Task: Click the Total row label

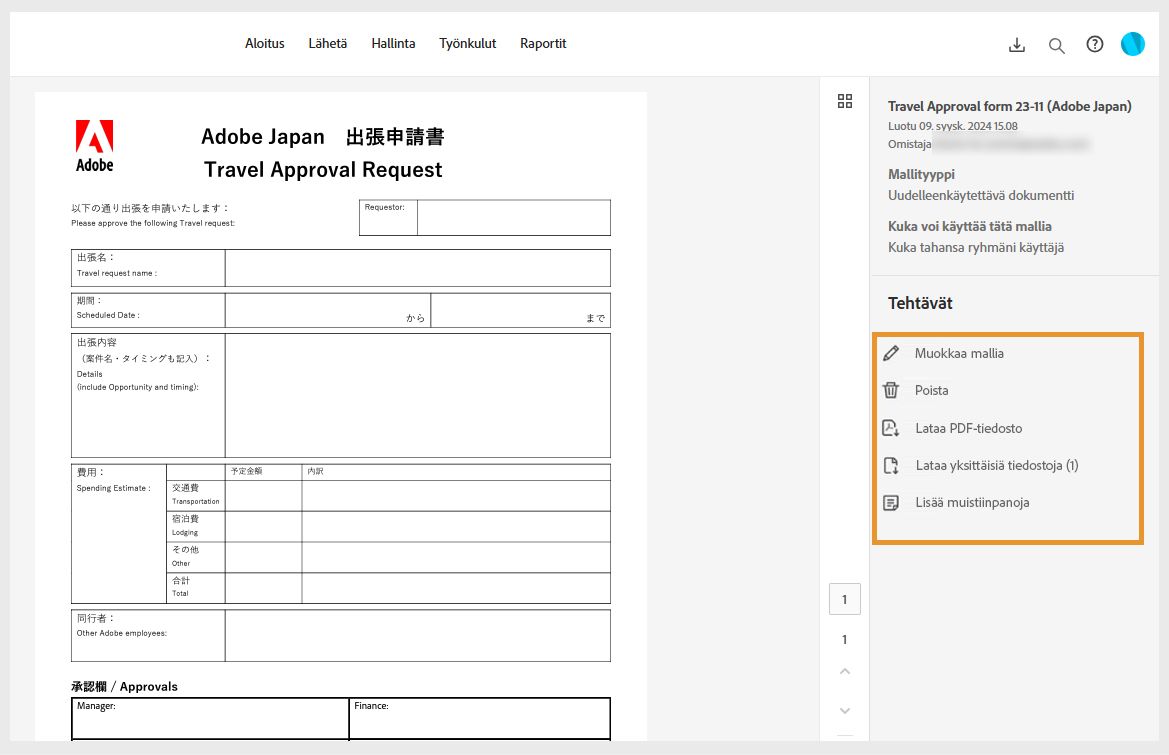Action: [x=180, y=593]
